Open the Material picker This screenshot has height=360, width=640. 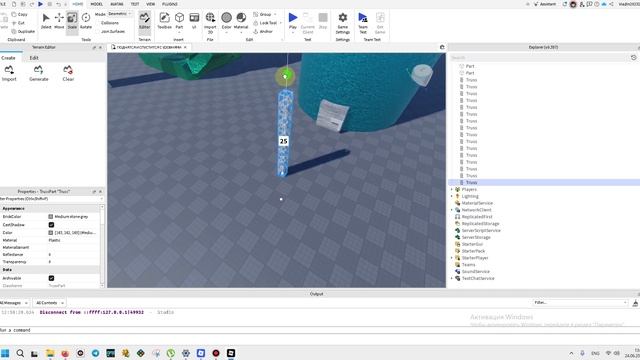click(x=241, y=21)
